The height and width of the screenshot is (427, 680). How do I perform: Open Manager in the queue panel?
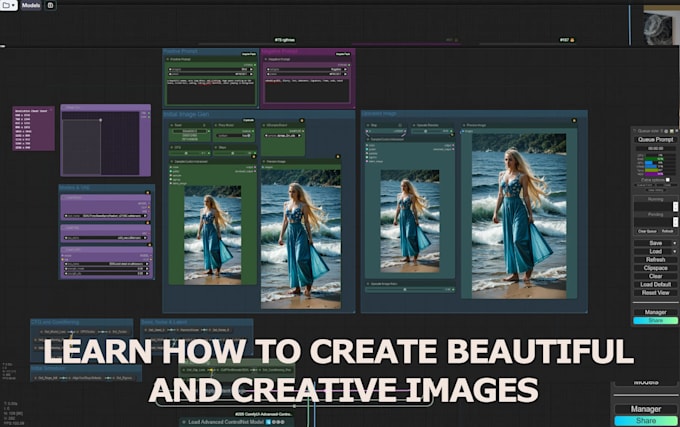click(x=655, y=312)
